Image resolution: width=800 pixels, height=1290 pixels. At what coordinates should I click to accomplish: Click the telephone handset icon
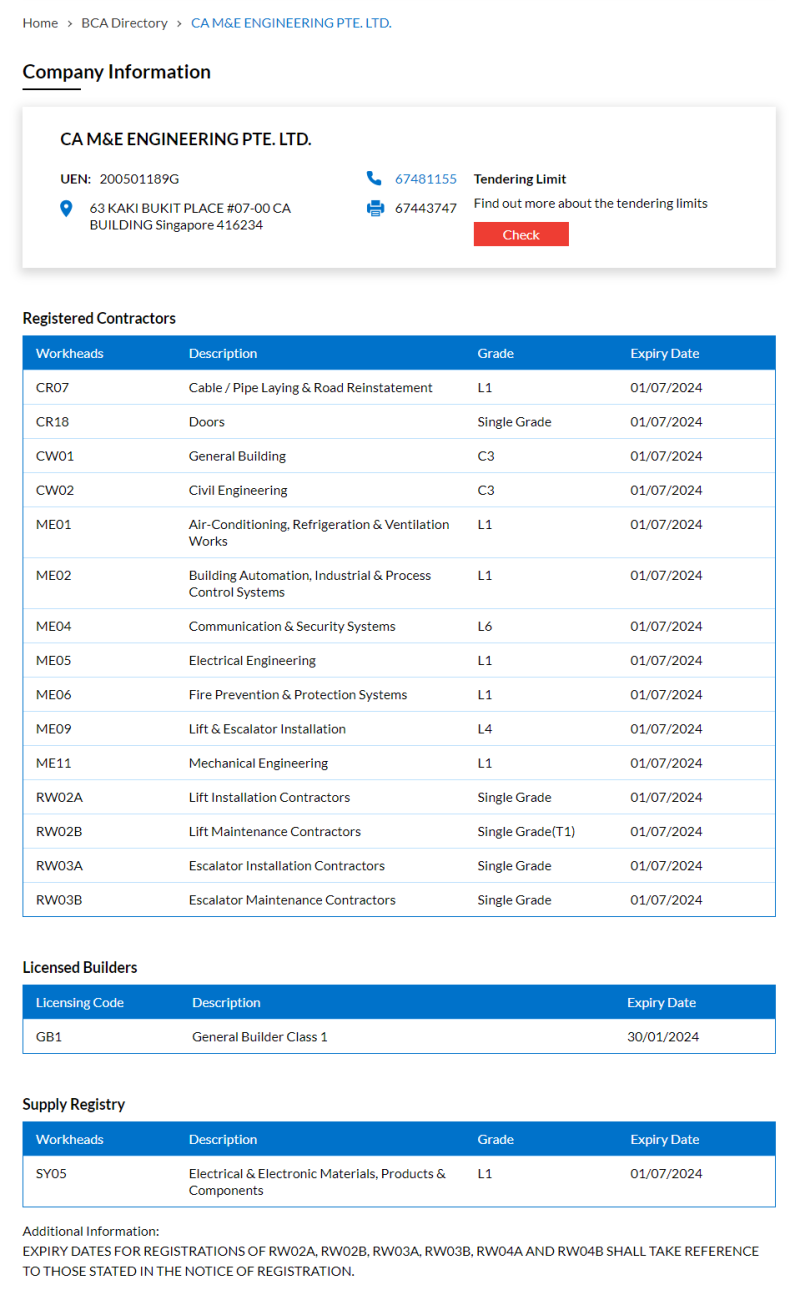(374, 179)
